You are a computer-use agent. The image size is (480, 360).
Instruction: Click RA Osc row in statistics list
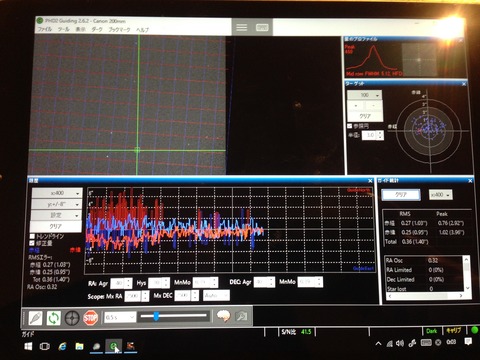(423, 260)
